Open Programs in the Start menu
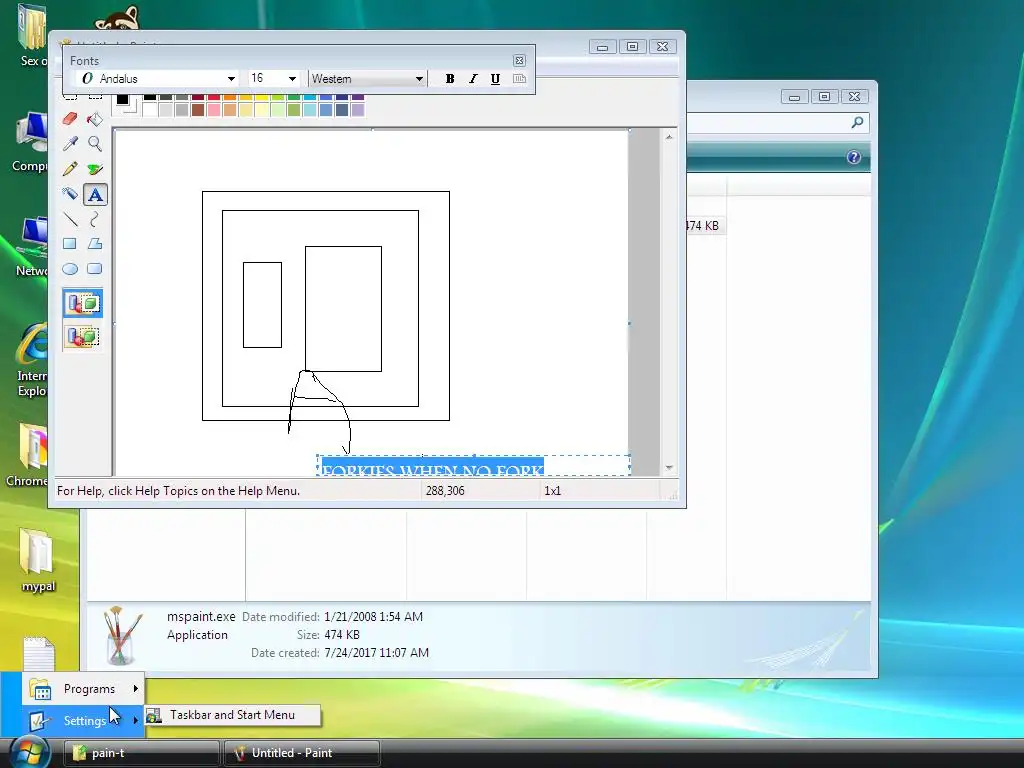Viewport: 1024px width, 768px height. coord(84,689)
